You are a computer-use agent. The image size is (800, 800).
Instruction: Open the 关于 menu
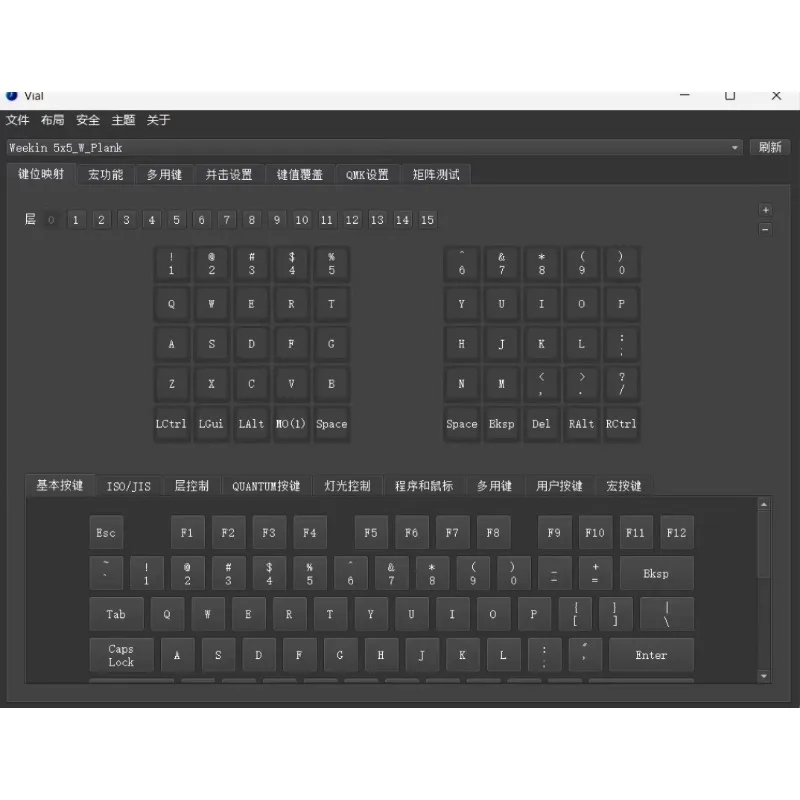(158, 120)
